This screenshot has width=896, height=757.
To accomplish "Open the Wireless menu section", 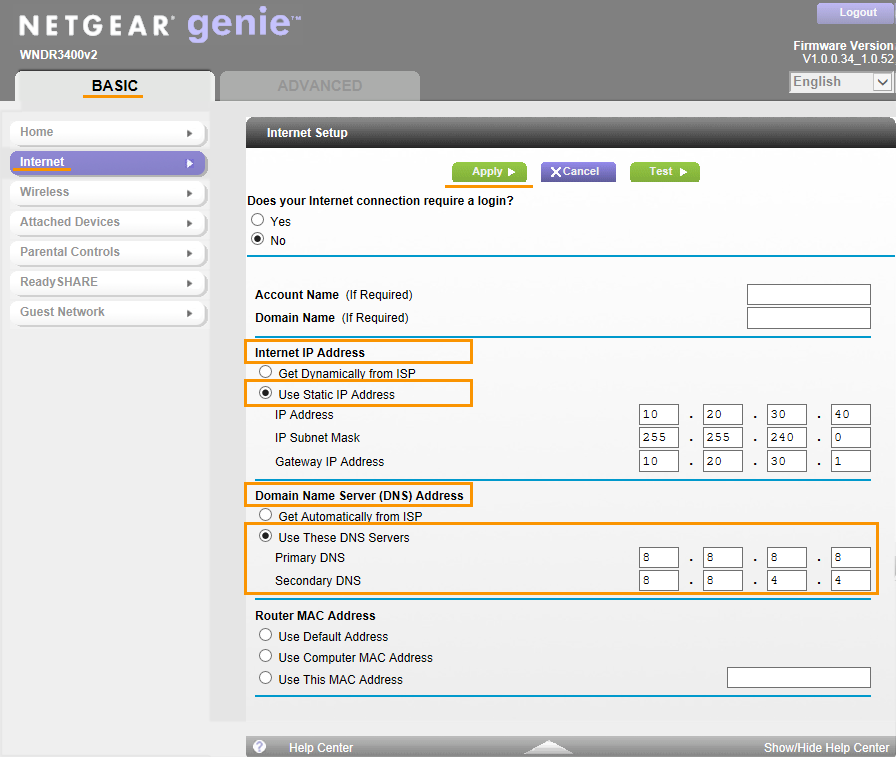I will [107, 193].
